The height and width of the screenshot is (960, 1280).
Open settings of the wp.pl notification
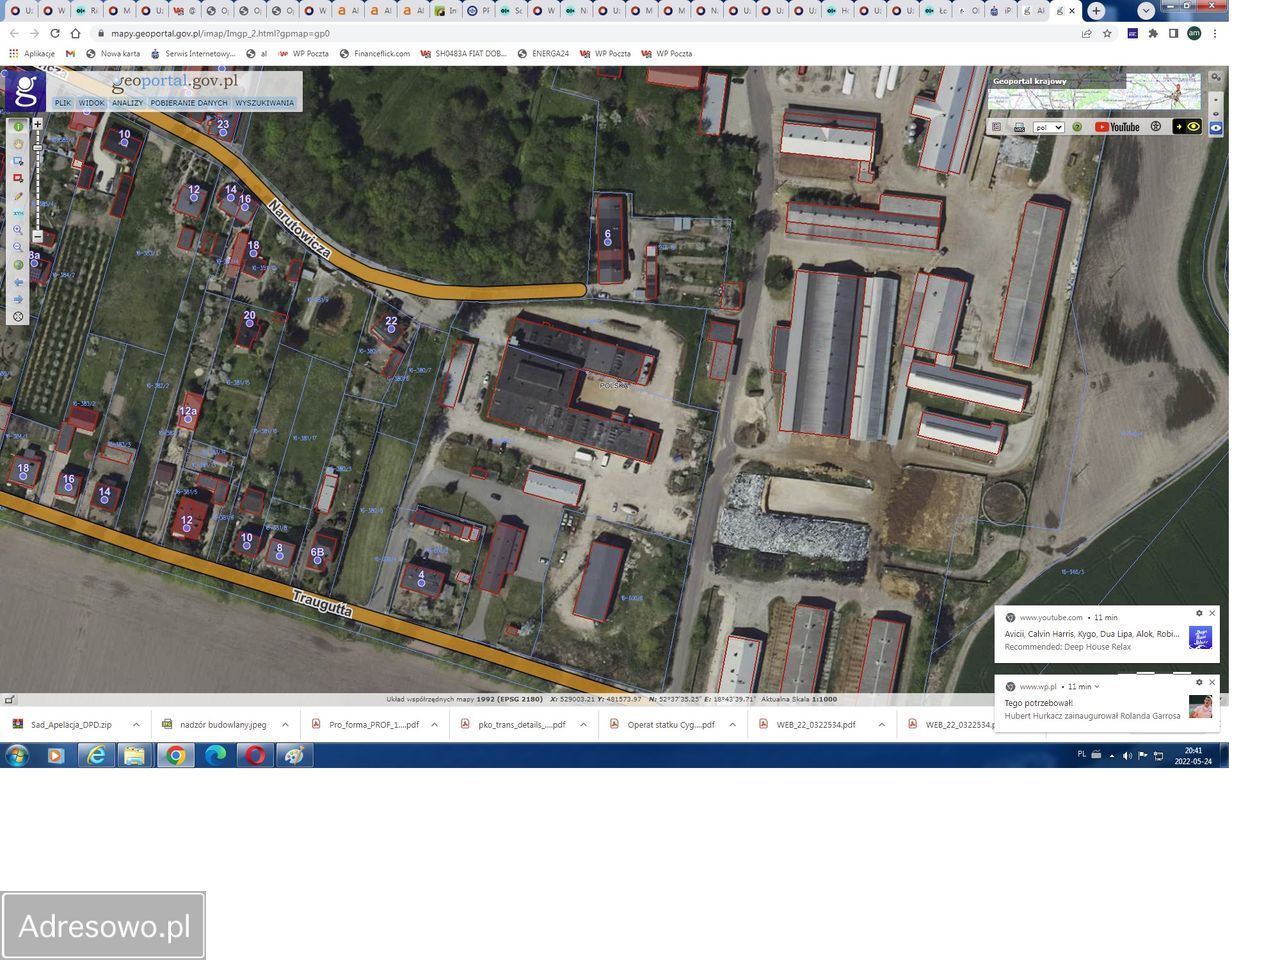click(x=1199, y=683)
